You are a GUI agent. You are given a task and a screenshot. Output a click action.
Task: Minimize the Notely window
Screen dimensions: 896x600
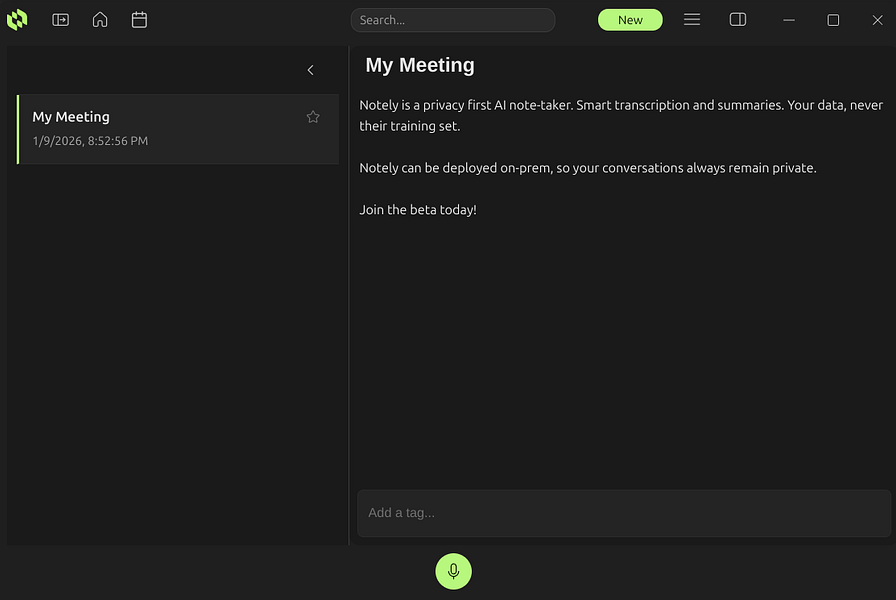click(x=789, y=20)
